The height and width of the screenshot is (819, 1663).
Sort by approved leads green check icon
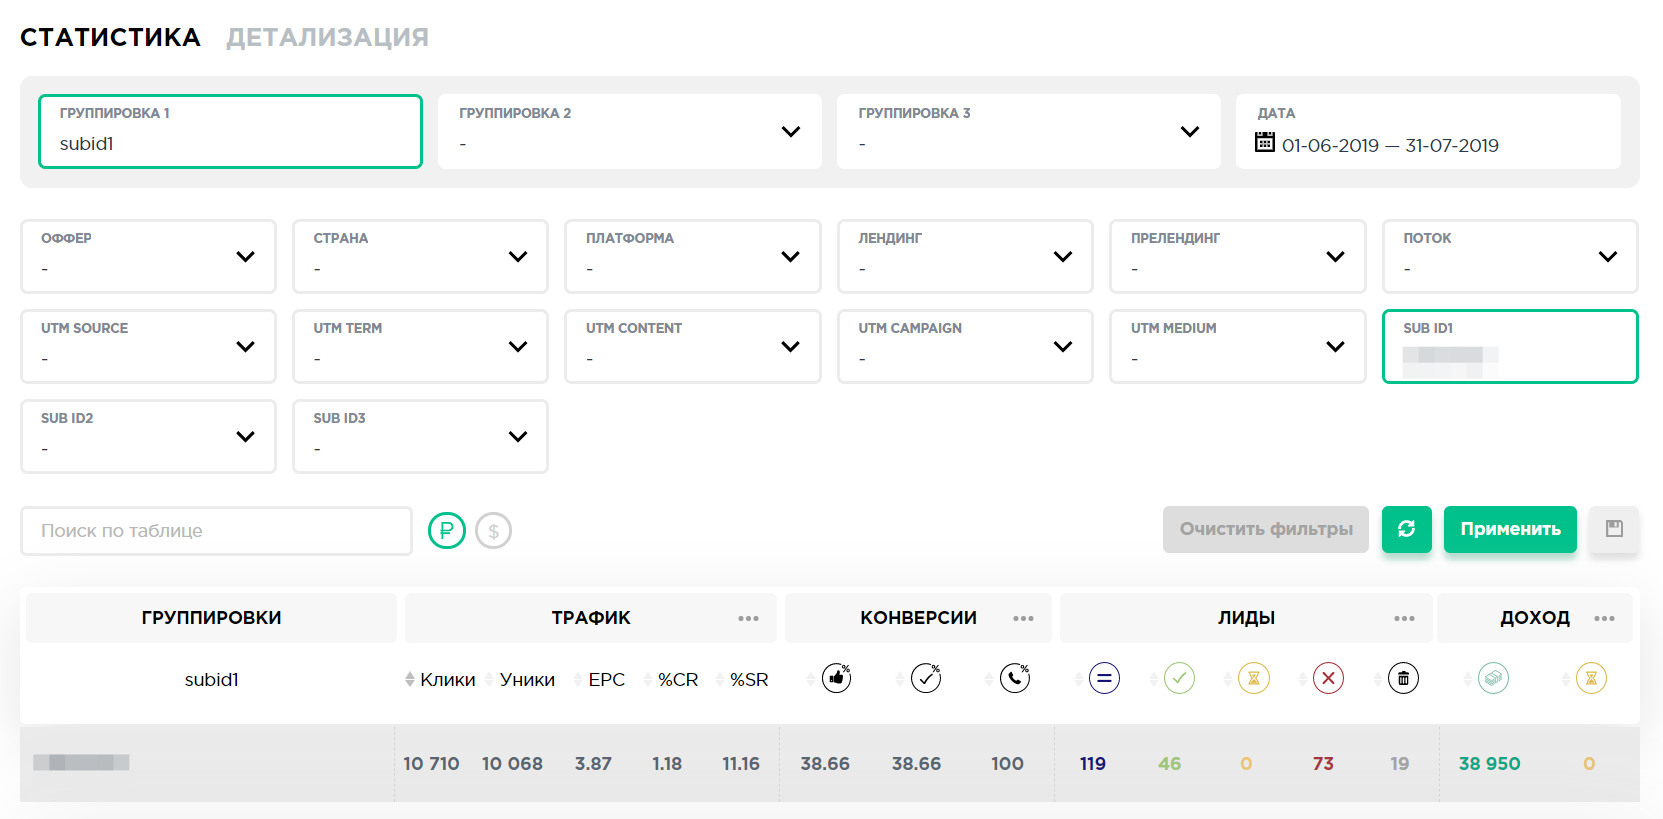click(1179, 678)
